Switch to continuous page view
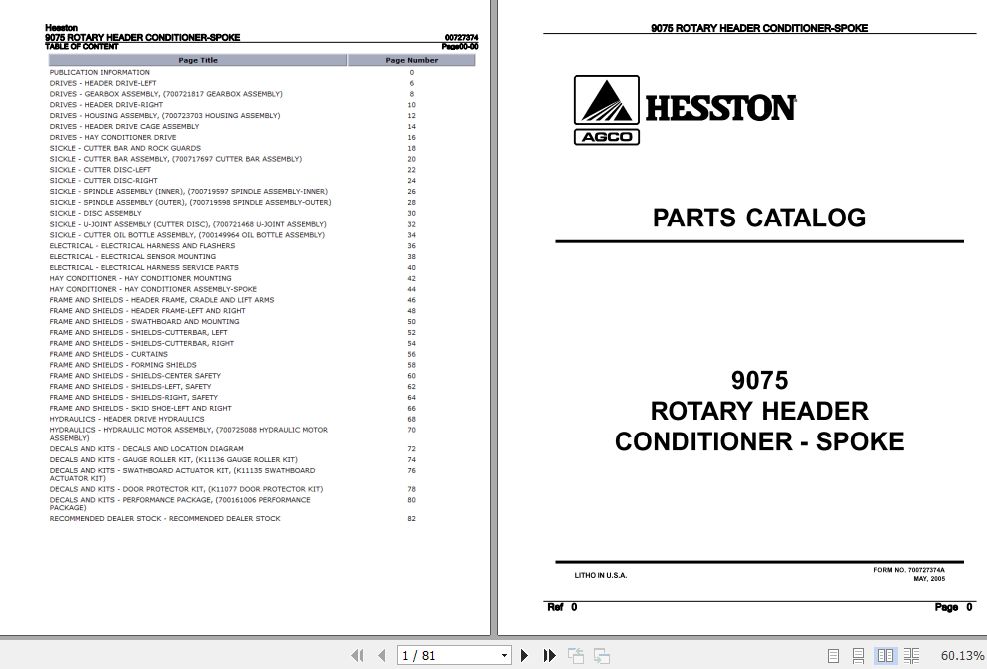987x669 pixels. tap(858, 655)
